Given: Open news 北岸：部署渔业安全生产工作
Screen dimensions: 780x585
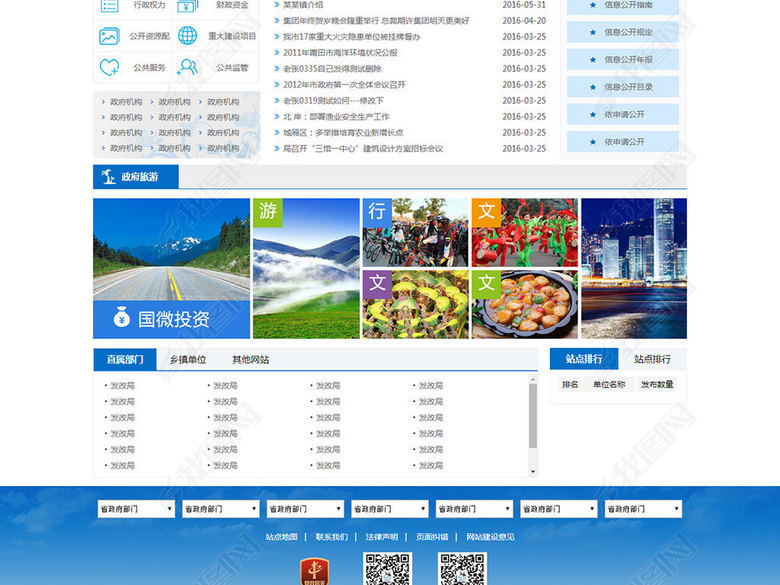Looking at the screenshot, I should coord(336,116).
